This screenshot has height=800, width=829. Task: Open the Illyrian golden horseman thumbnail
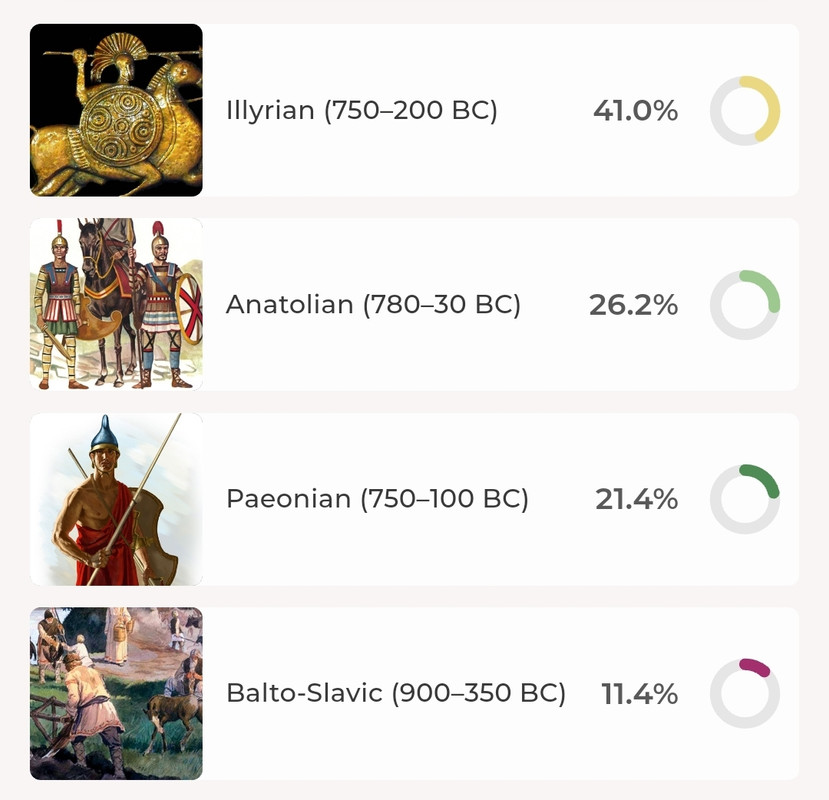[x=116, y=110]
